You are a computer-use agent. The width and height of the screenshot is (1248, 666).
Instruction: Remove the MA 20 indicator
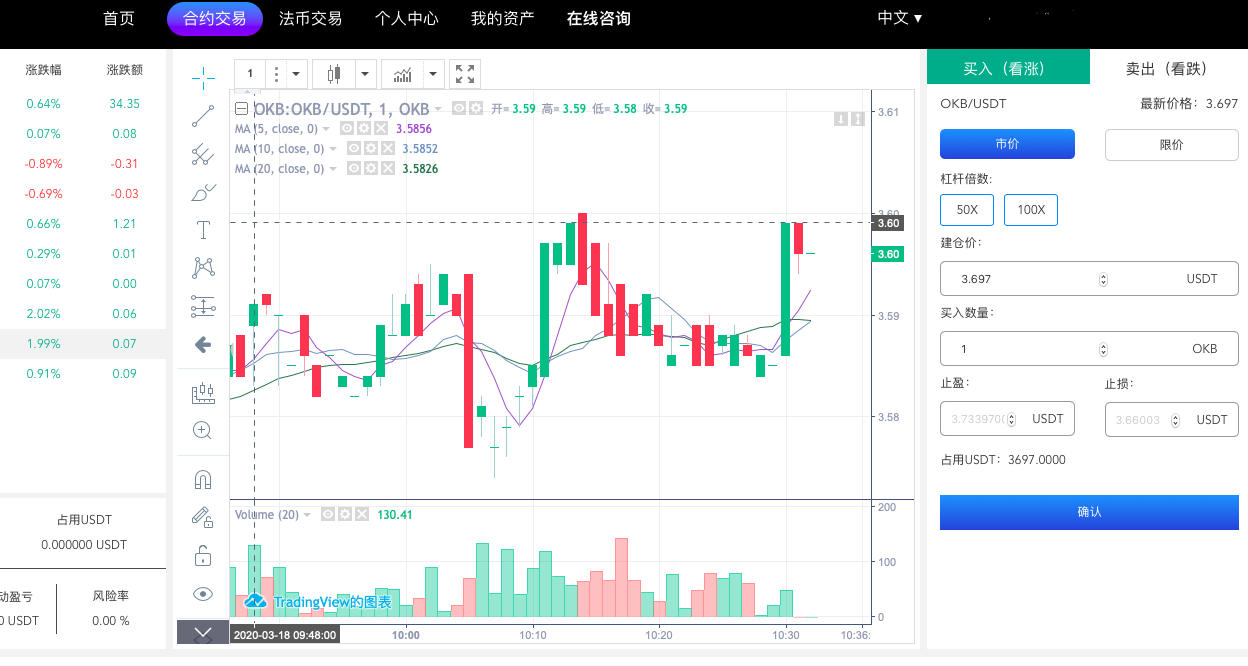(x=387, y=168)
